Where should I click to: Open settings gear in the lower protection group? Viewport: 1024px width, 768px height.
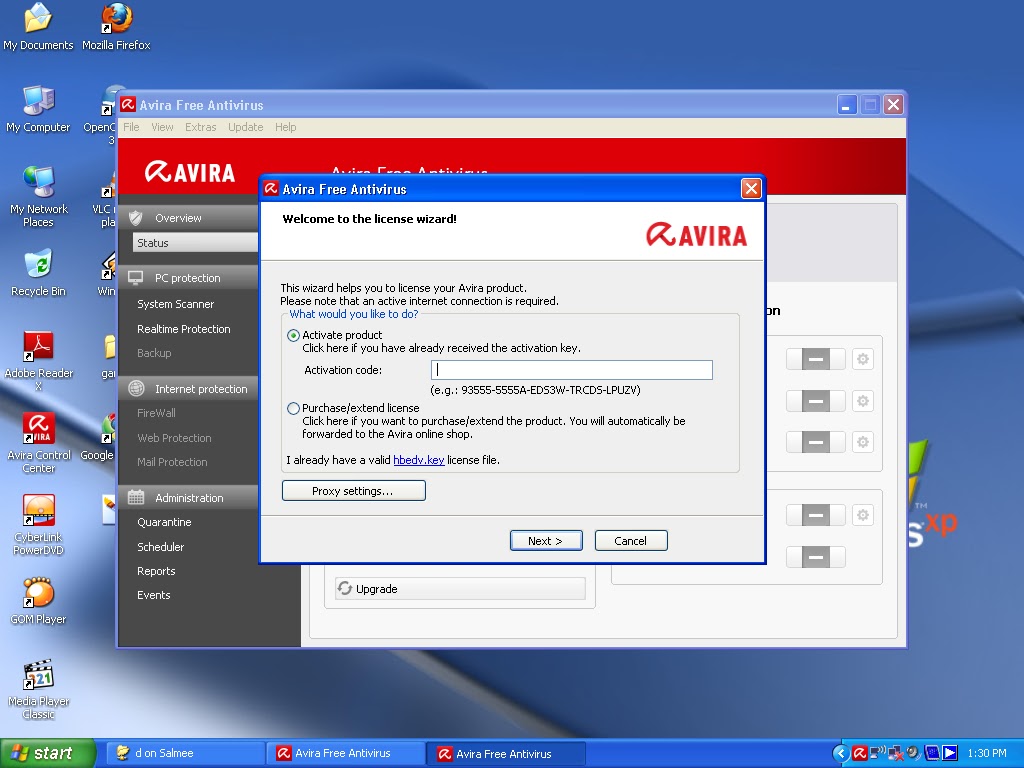(x=863, y=515)
